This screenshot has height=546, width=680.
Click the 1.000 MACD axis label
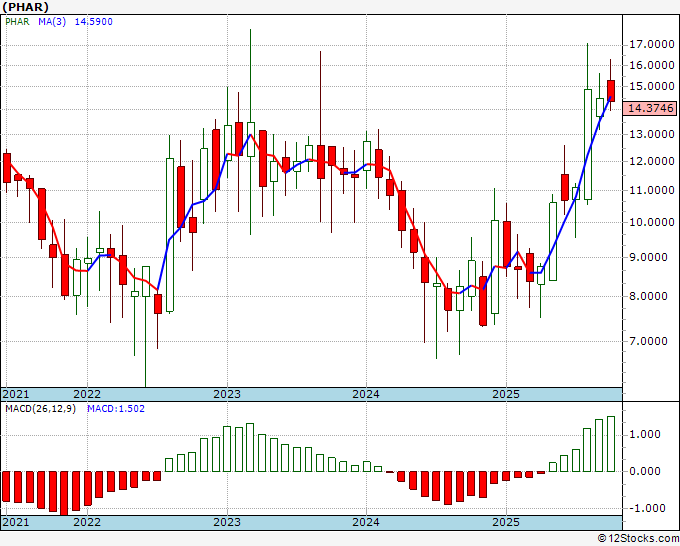coord(646,434)
